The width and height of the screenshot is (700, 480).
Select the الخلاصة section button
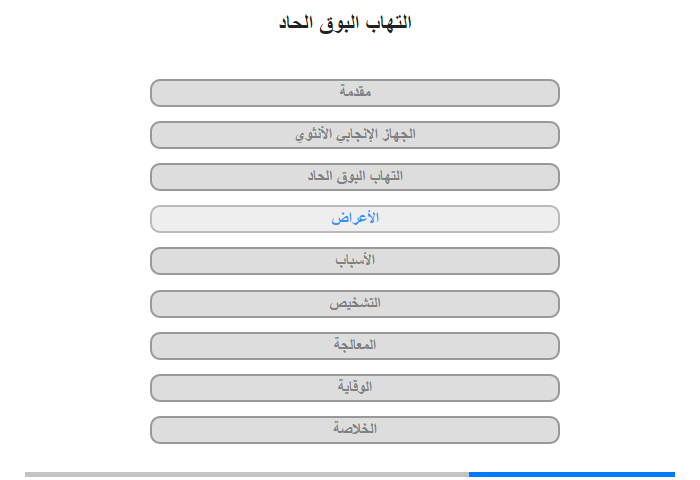point(355,430)
